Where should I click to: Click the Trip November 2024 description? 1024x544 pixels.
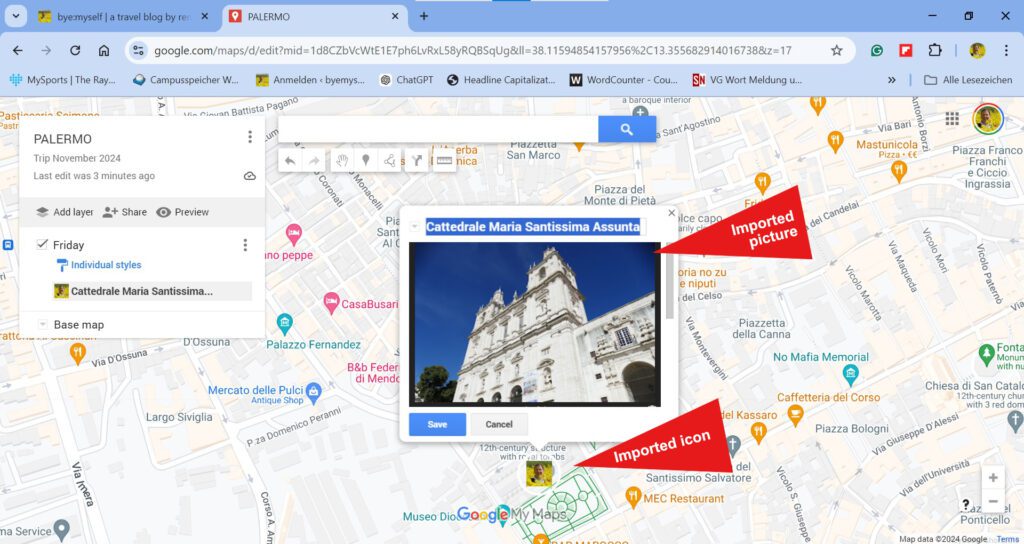tap(77, 158)
